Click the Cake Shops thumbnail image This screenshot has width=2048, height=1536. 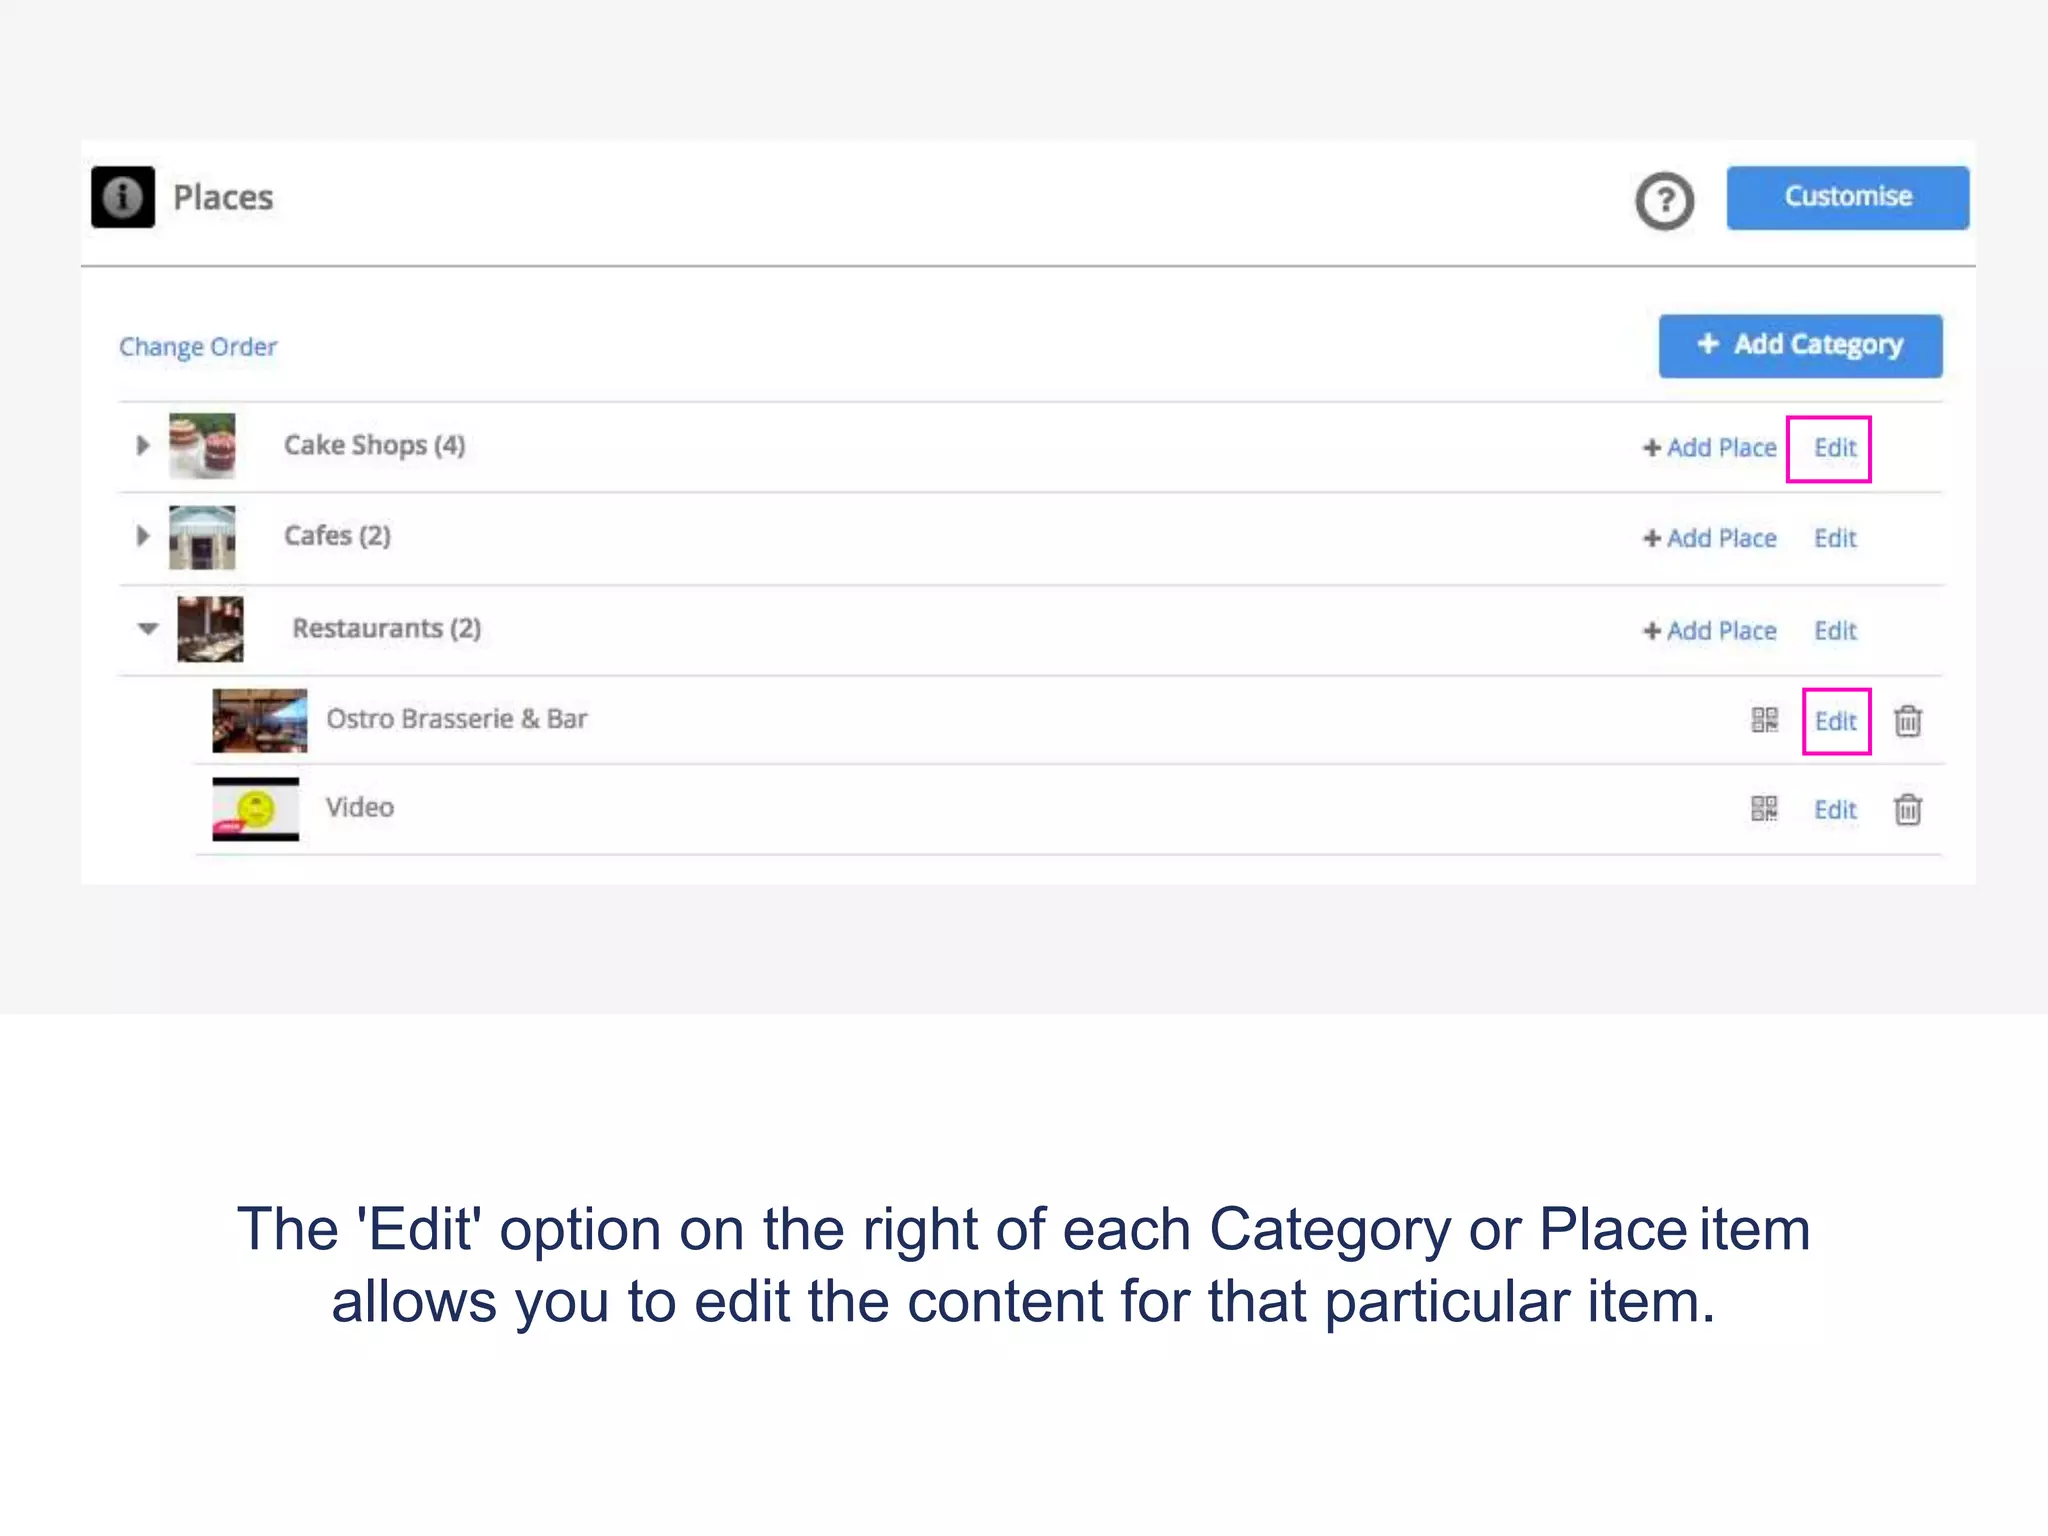pos(202,445)
